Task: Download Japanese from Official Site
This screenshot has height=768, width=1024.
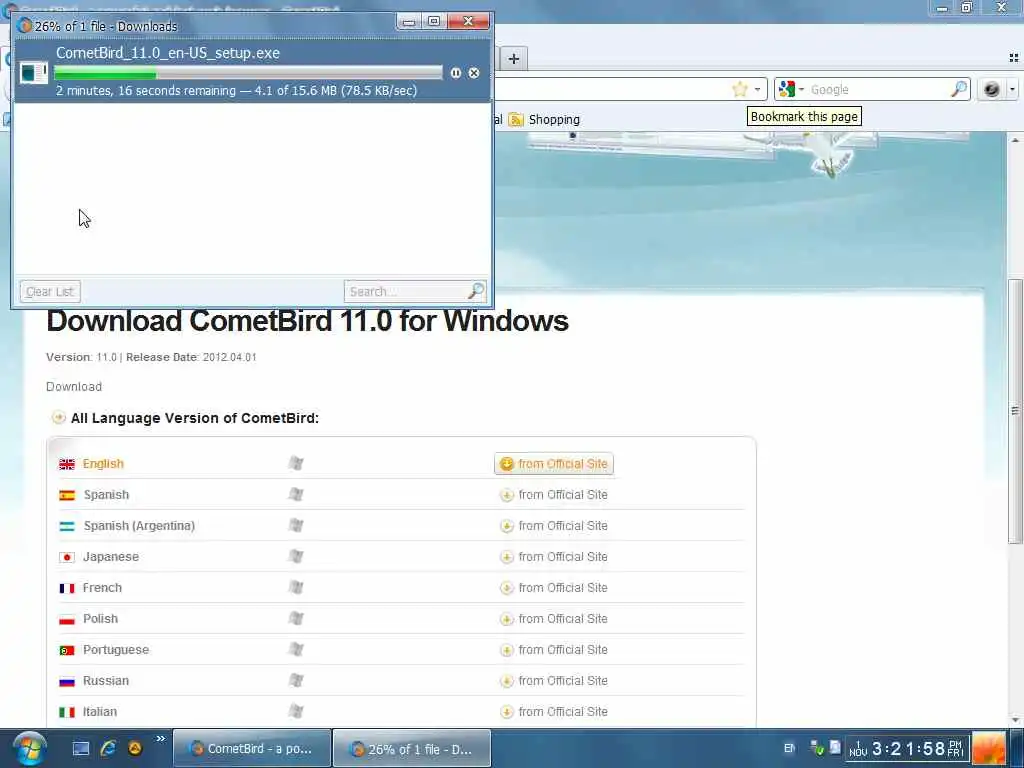Action: 554,557
